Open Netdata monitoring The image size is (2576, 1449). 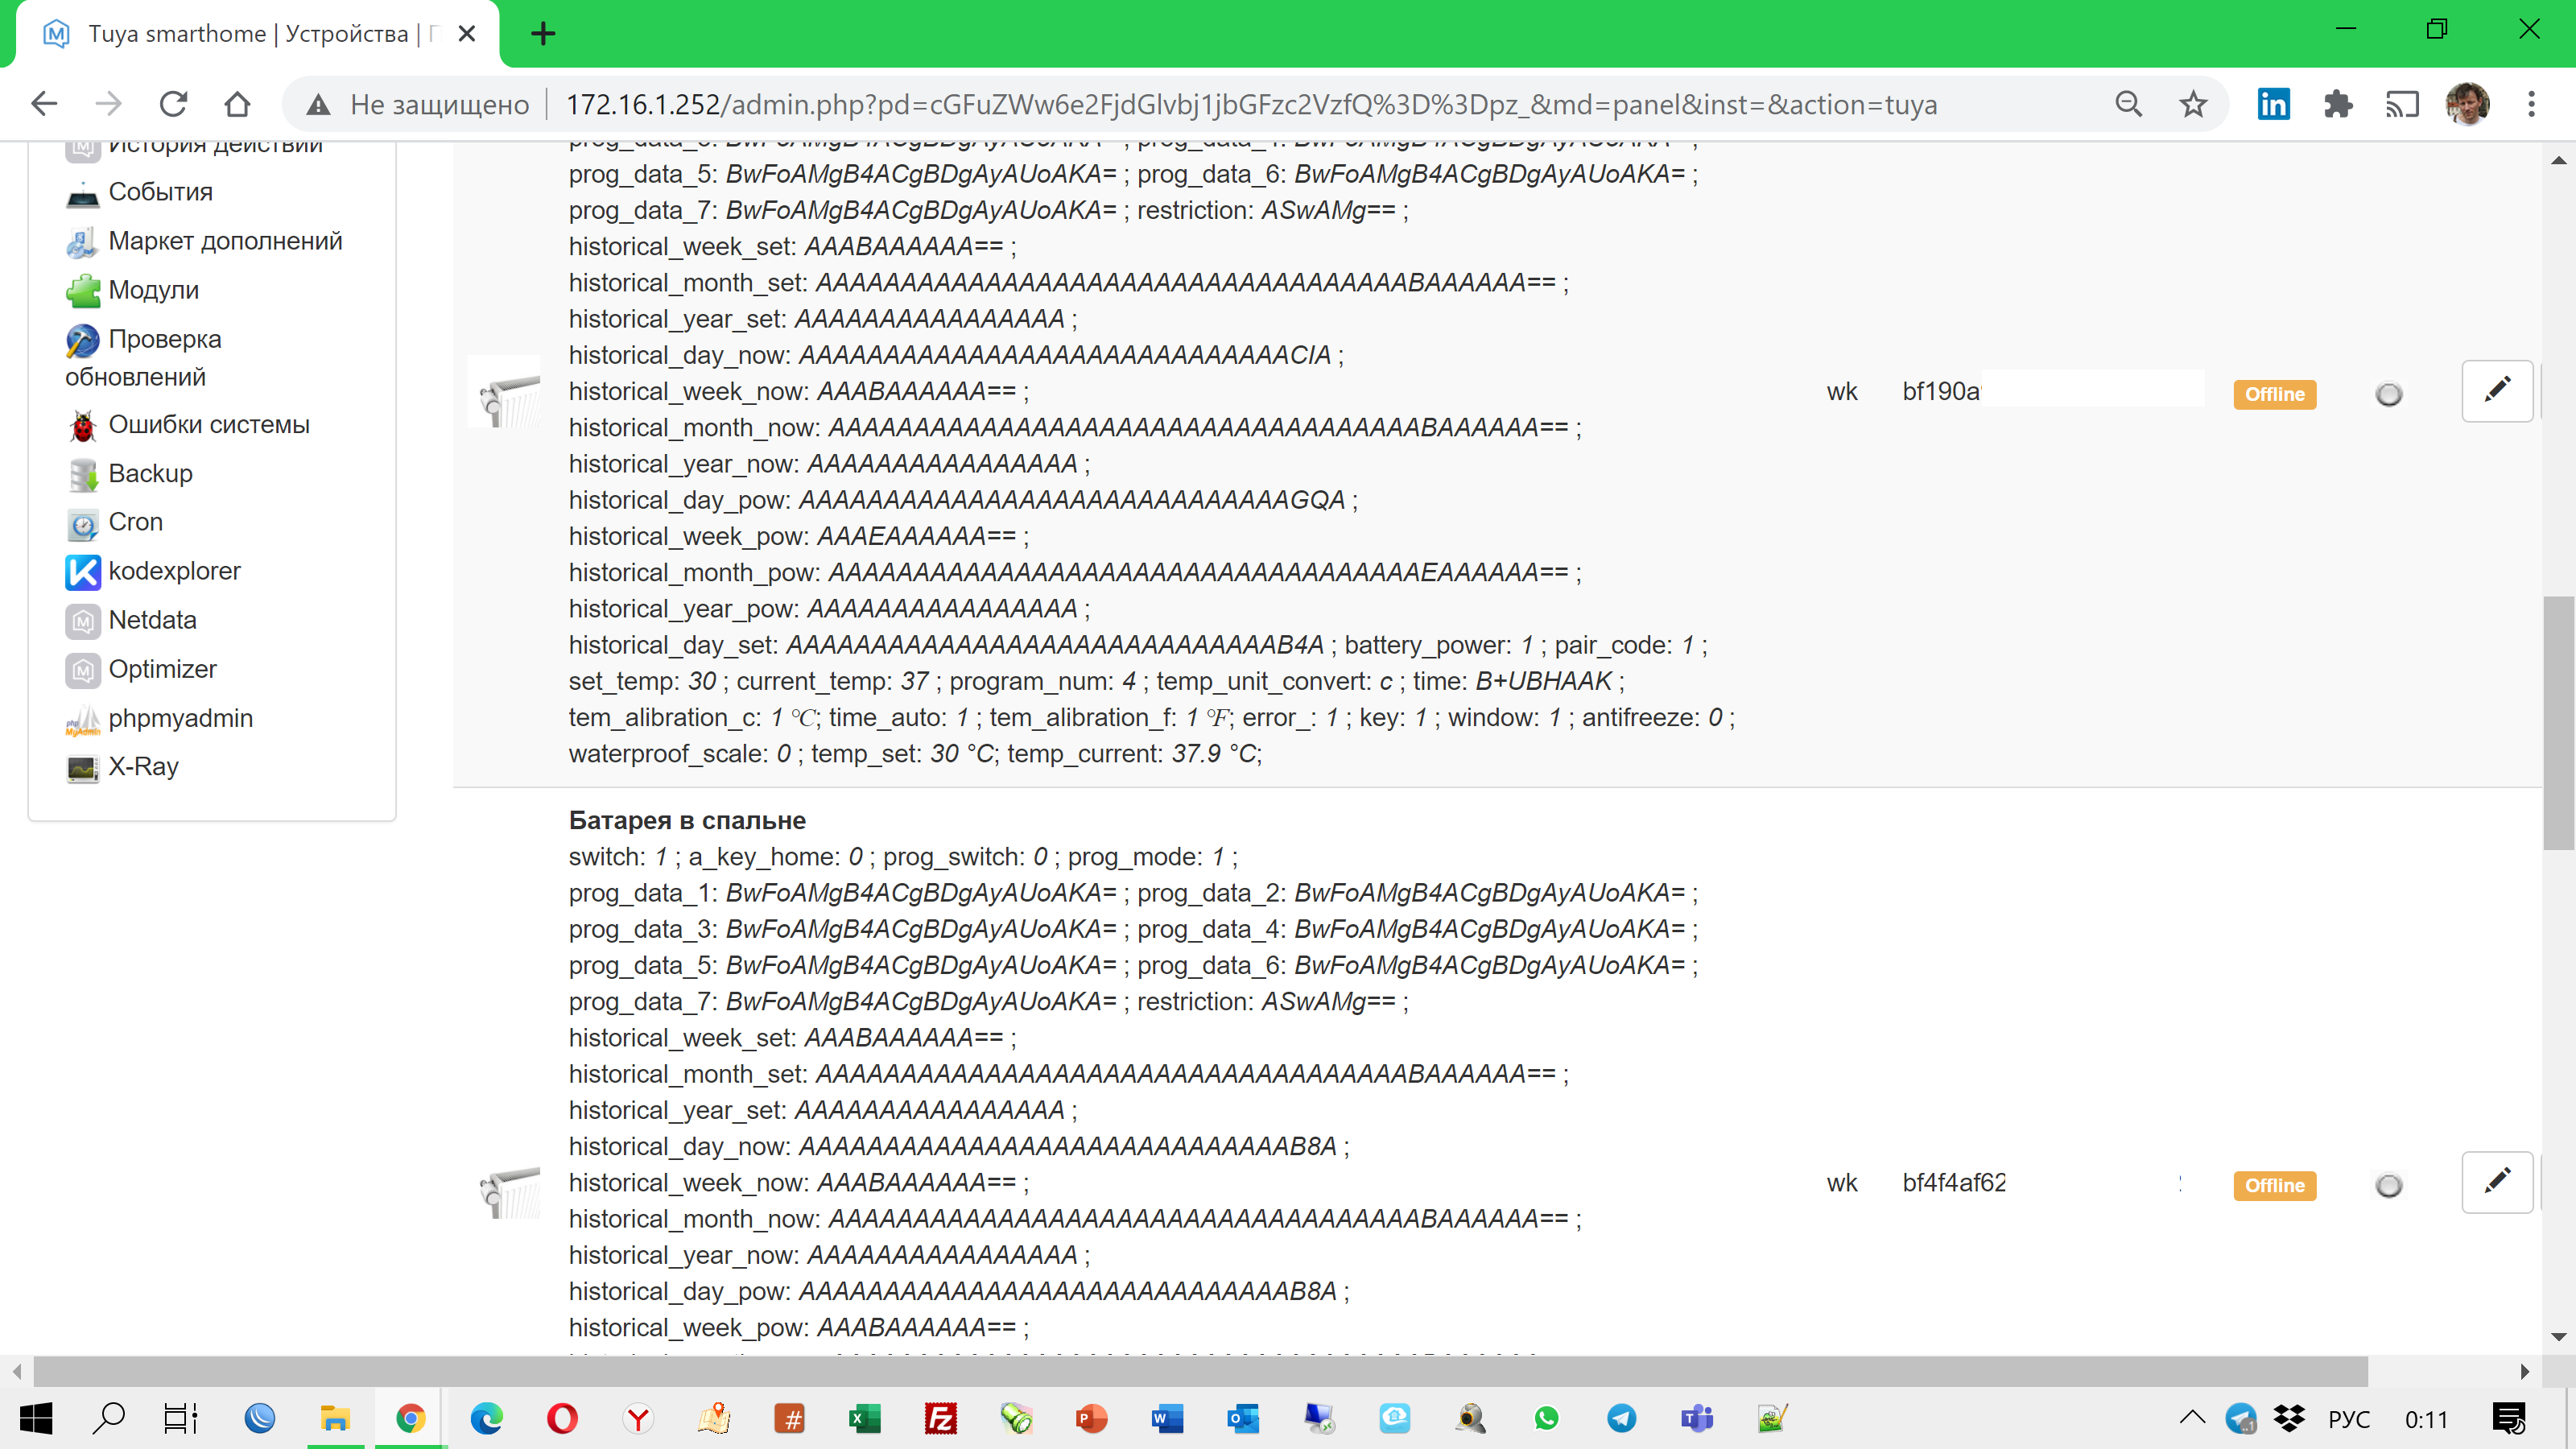coord(153,620)
